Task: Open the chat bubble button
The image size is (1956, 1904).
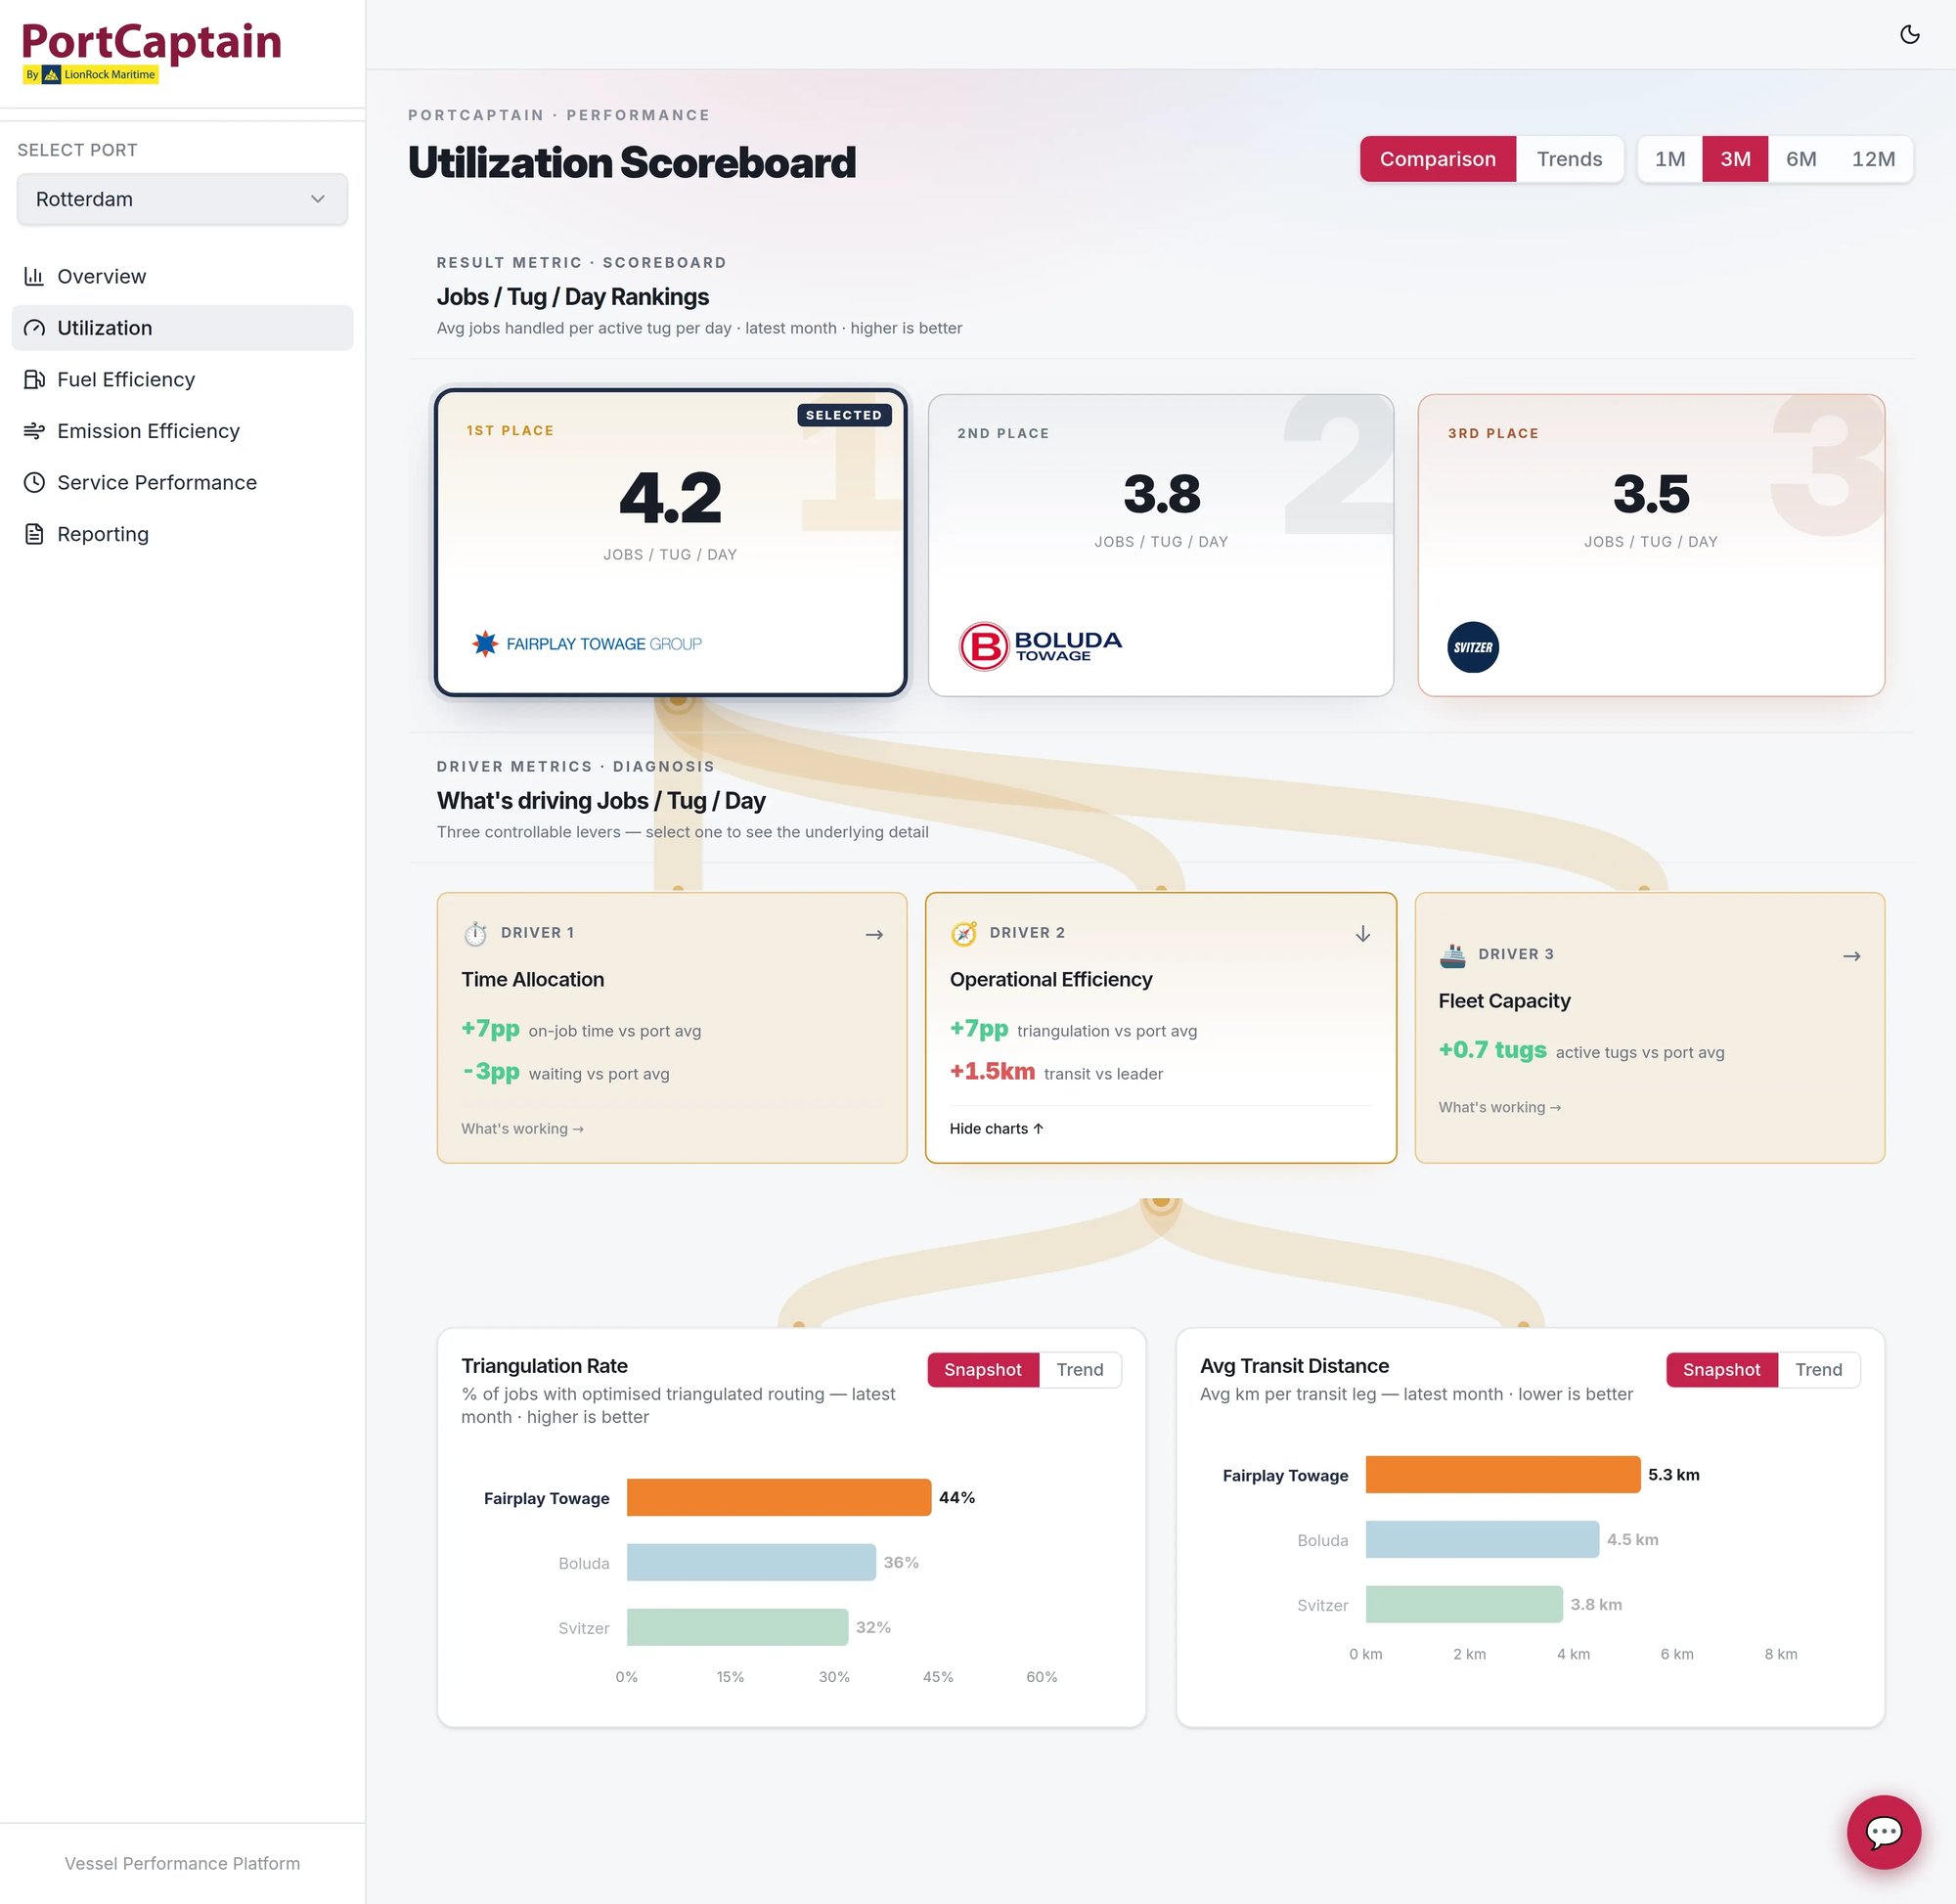Action: click(1883, 1832)
